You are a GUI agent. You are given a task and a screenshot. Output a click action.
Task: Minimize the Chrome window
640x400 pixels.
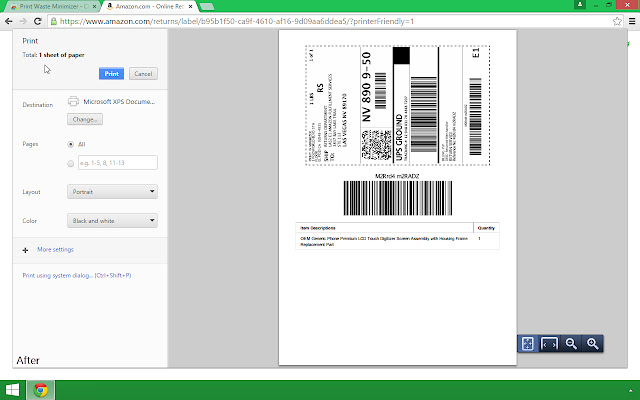pos(596,5)
